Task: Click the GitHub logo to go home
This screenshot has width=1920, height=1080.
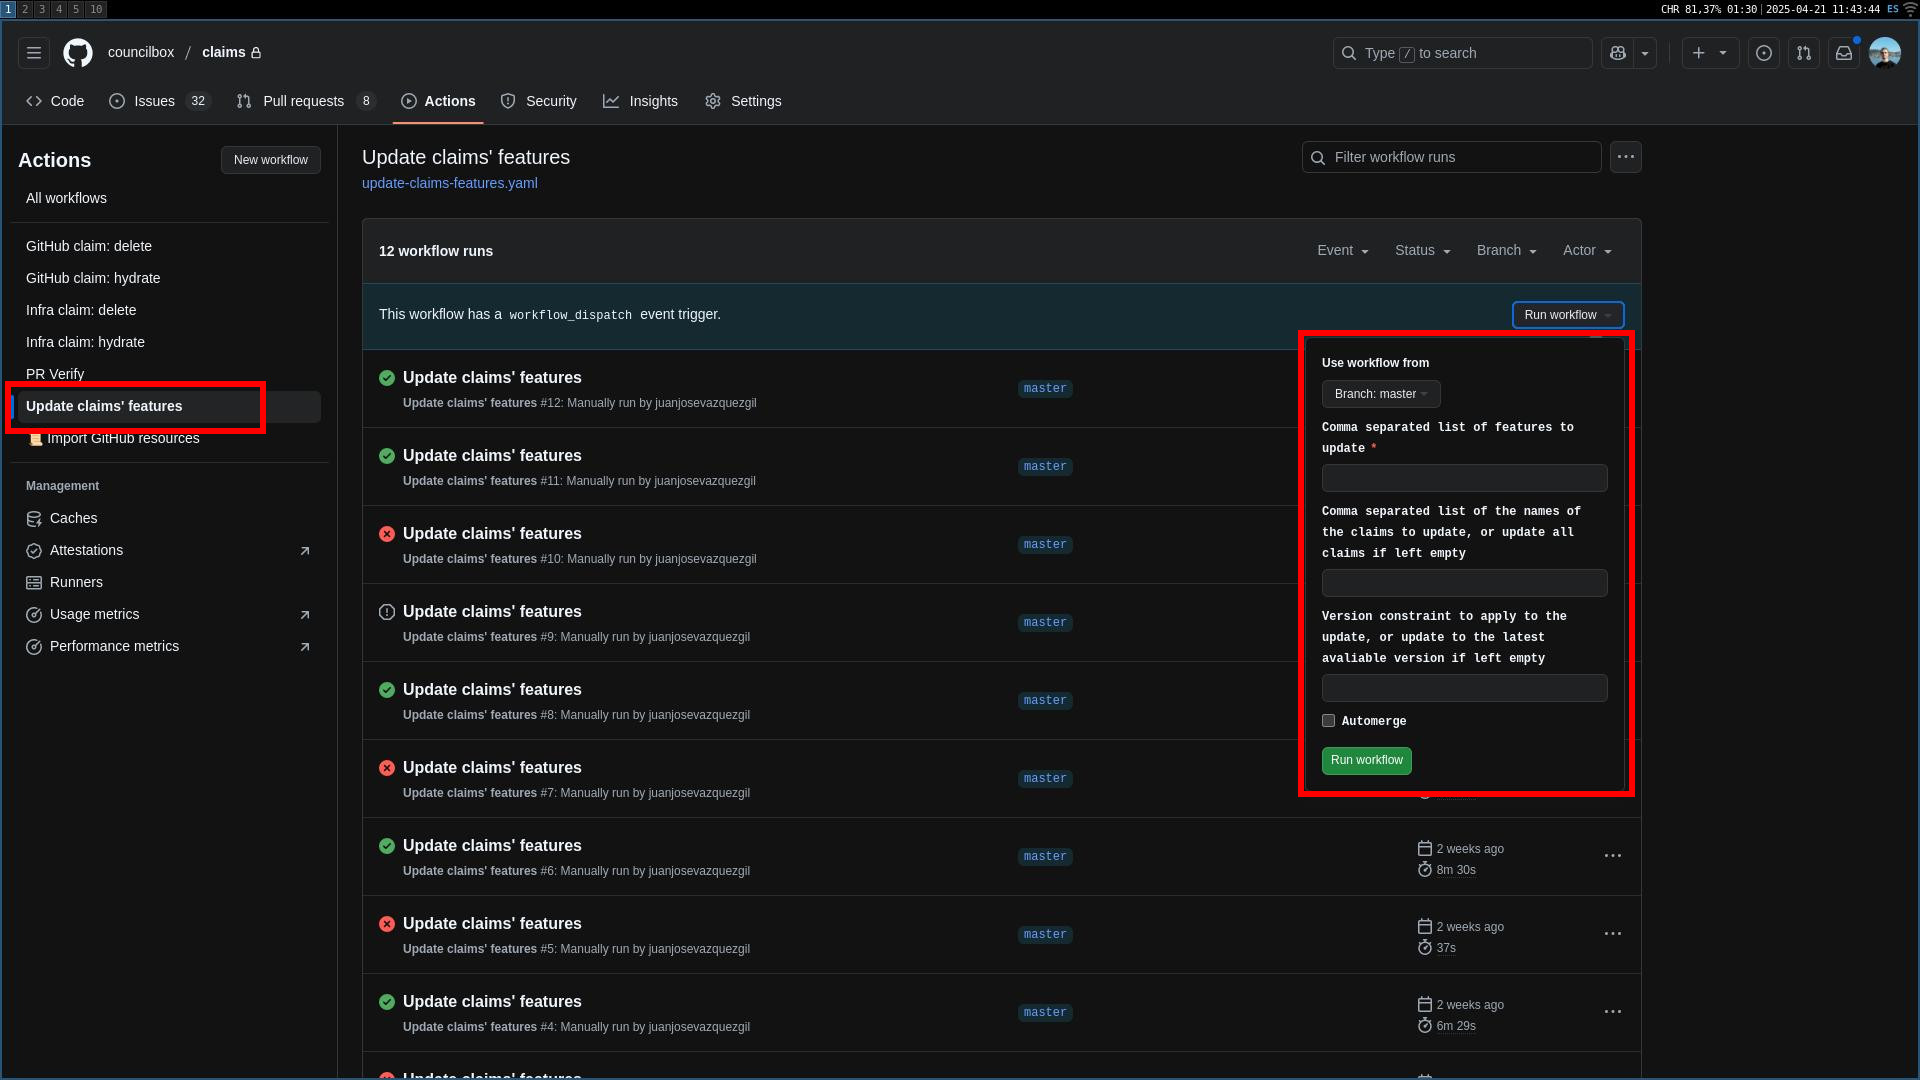Action: click(77, 52)
